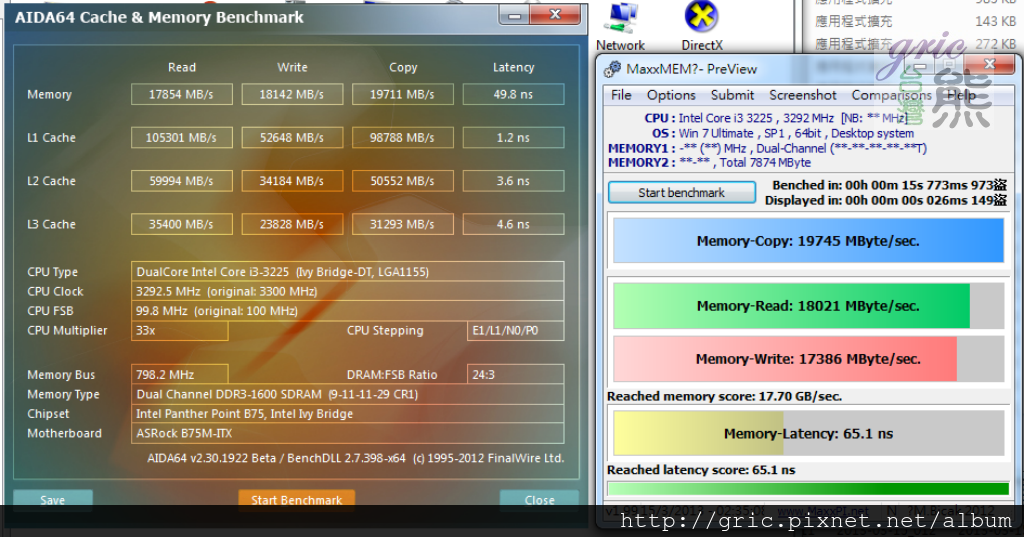This screenshot has width=1024, height=537.
Task: Select the L2 Cache Write 34184 MB/s field
Action: (292, 181)
